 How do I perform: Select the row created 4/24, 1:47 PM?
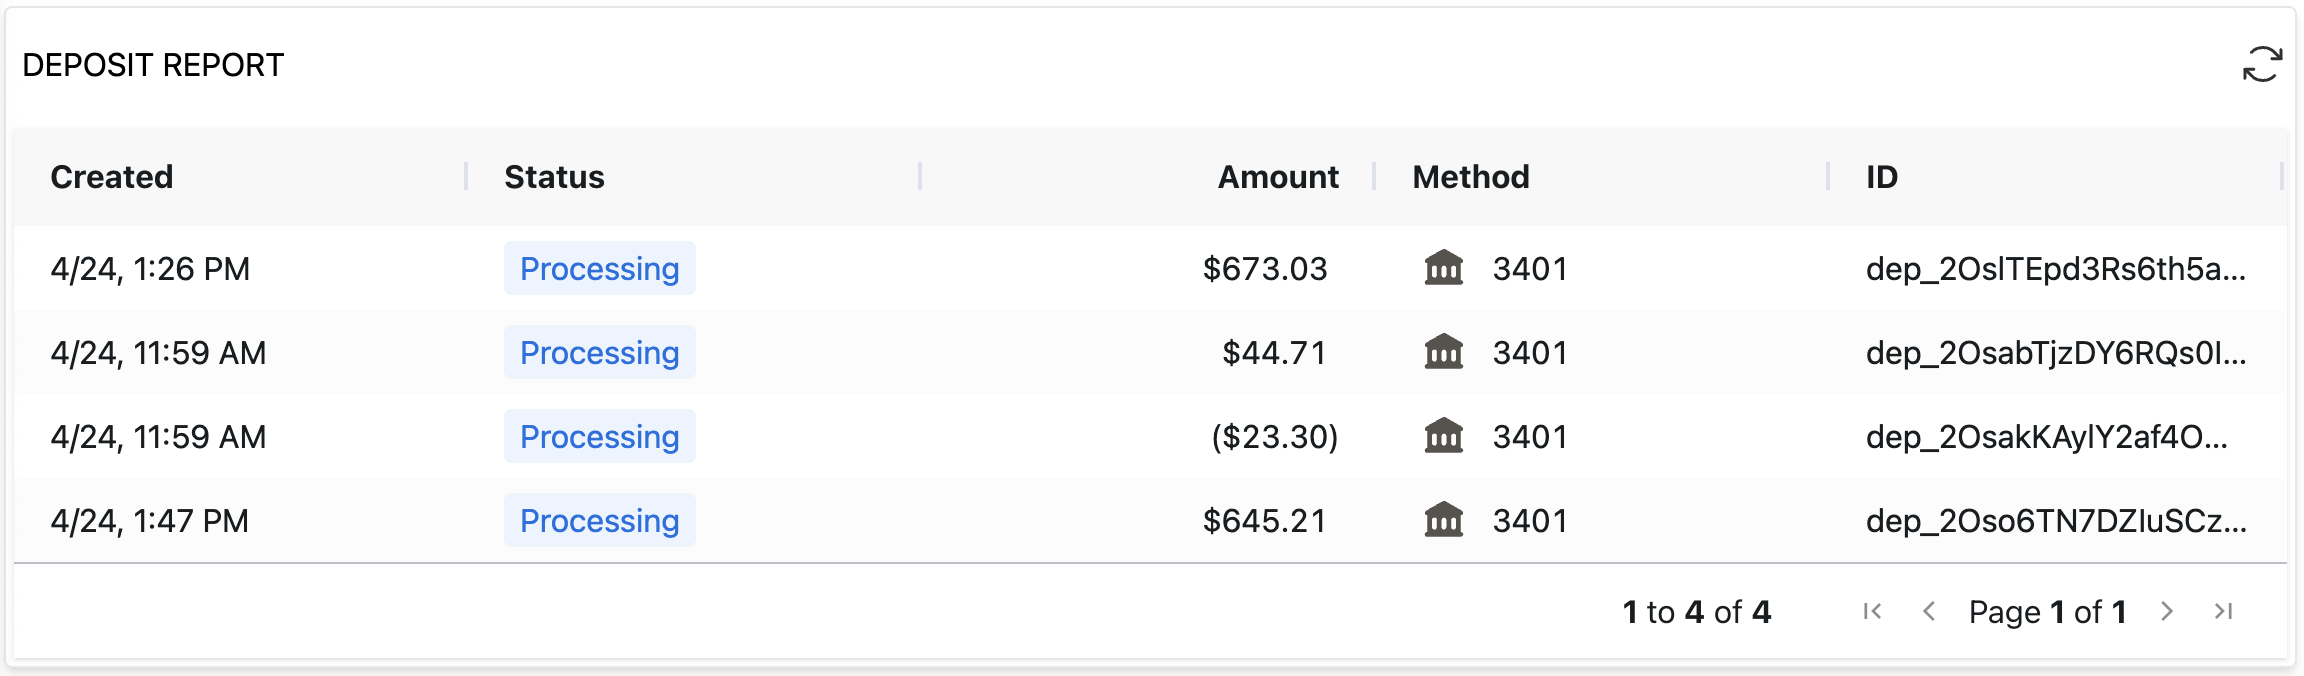(x=150, y=520)
